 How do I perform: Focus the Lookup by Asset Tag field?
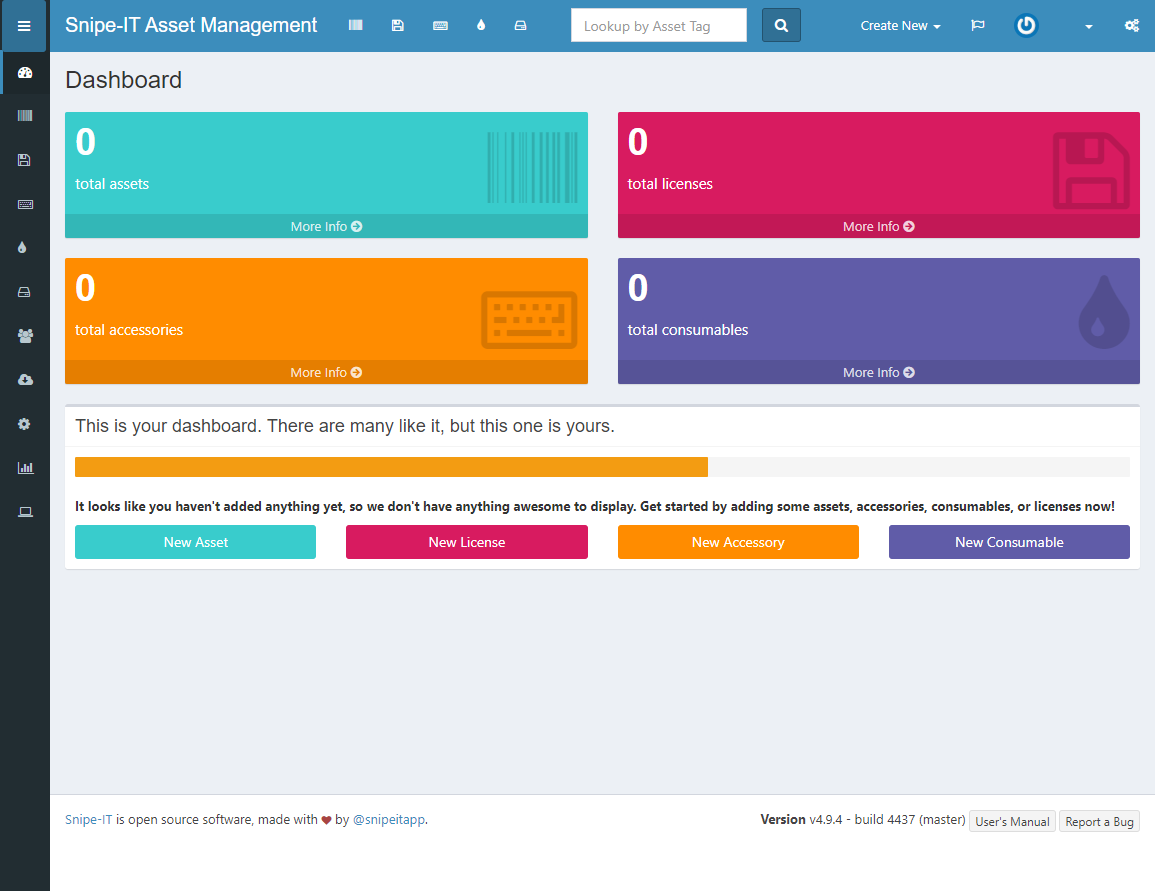coord(659,26)
